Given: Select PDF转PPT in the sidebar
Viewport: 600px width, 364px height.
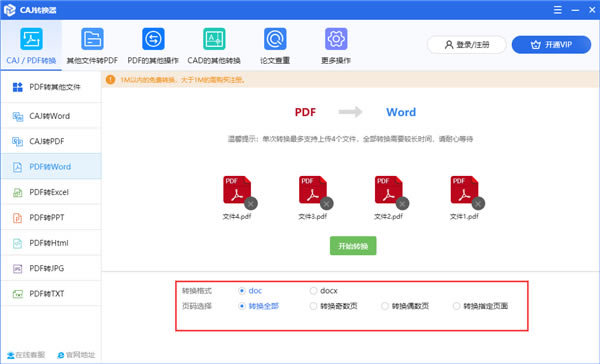Looking at the screenshot, I should click(x=51, y=217).
